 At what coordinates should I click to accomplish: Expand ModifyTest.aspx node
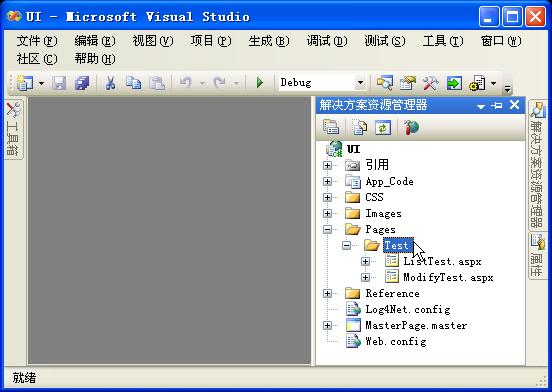[x=365, y=278]
